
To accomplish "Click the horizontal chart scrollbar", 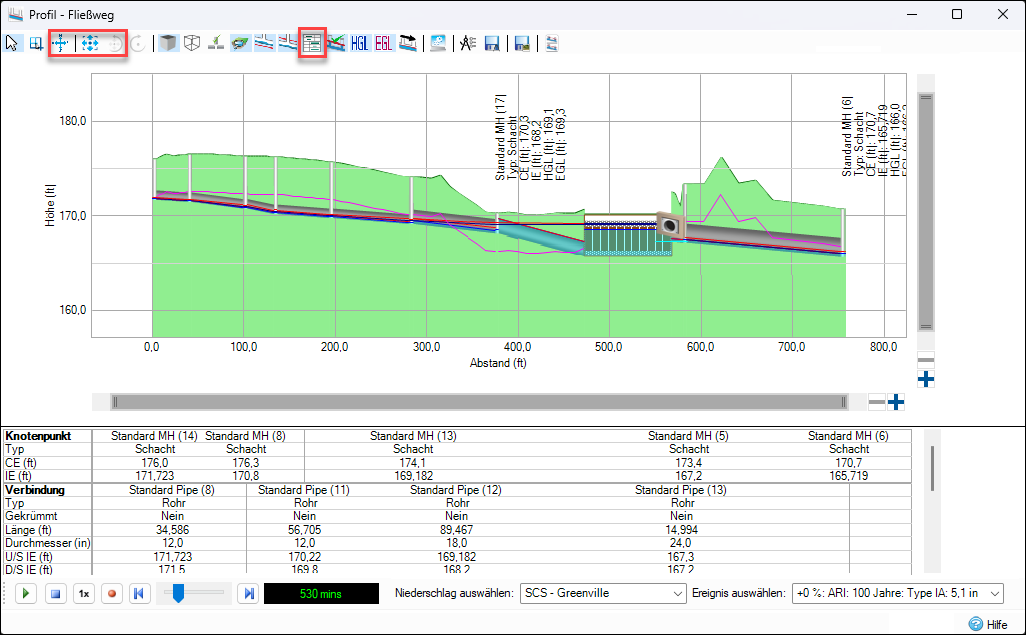I will 479,402.
